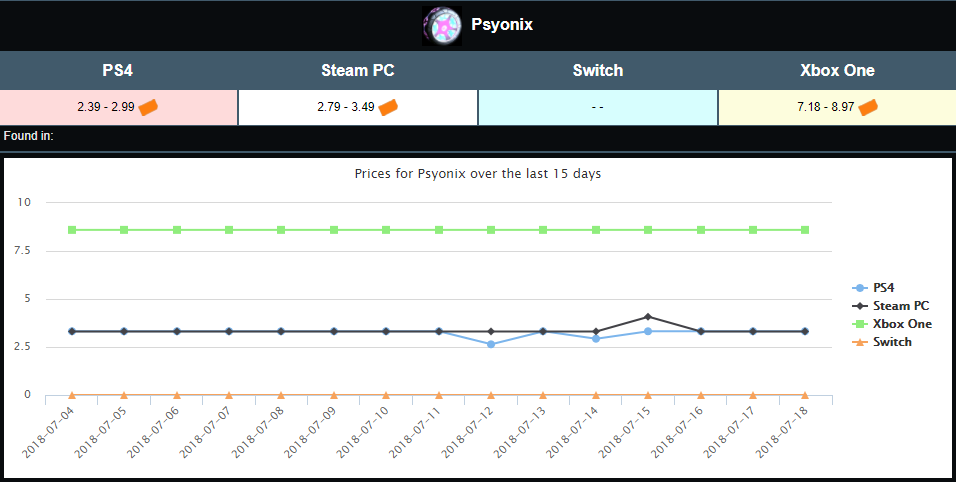Click the x-axis date label 2018-07-18
956x482 pixels.
tap(781, 433)
